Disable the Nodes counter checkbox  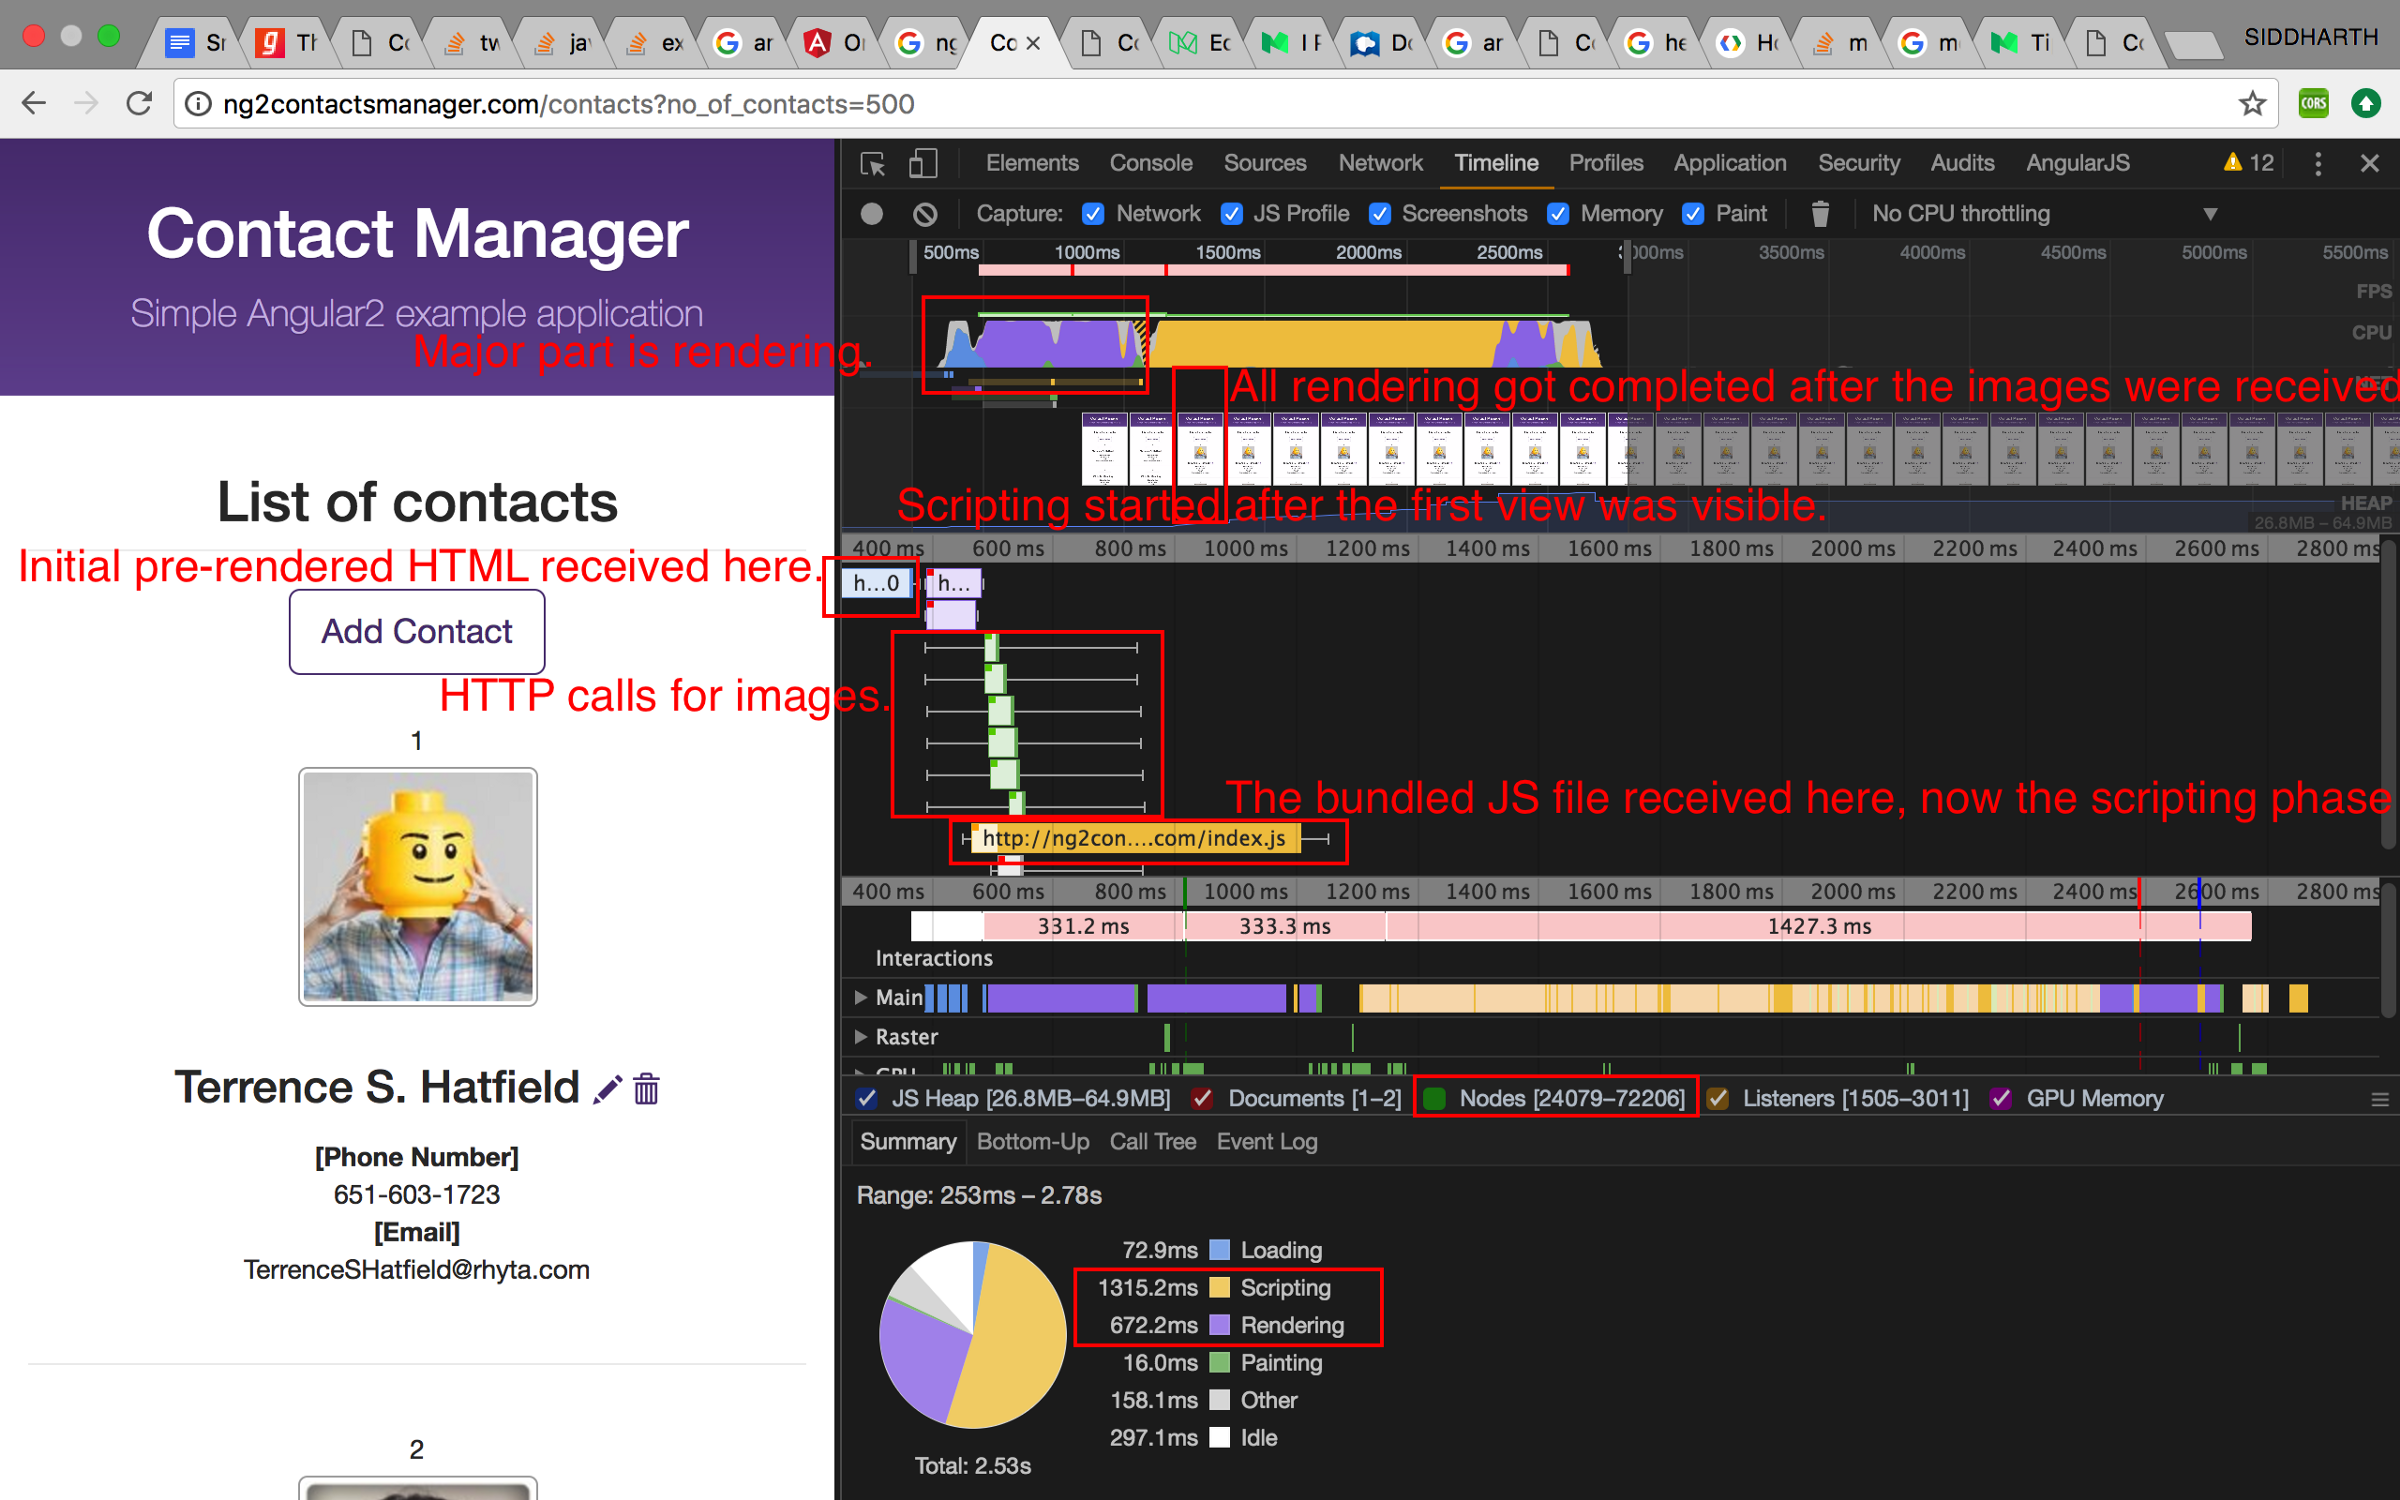point(1434,1099)
